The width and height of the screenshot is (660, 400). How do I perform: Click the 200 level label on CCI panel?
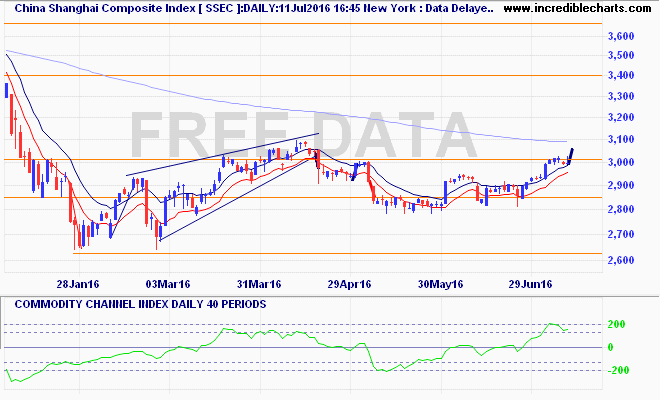(616, 326)
